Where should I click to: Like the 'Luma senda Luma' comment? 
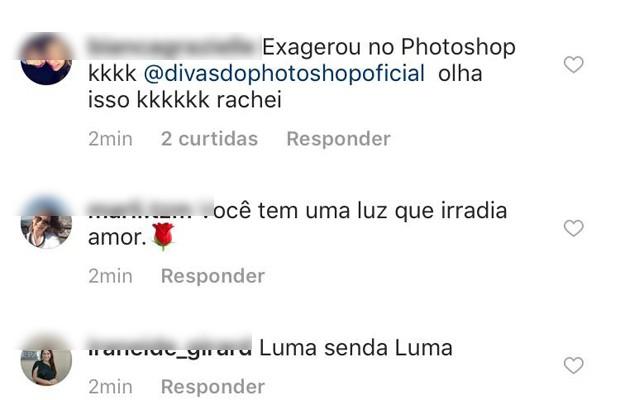tap(573, 365)
